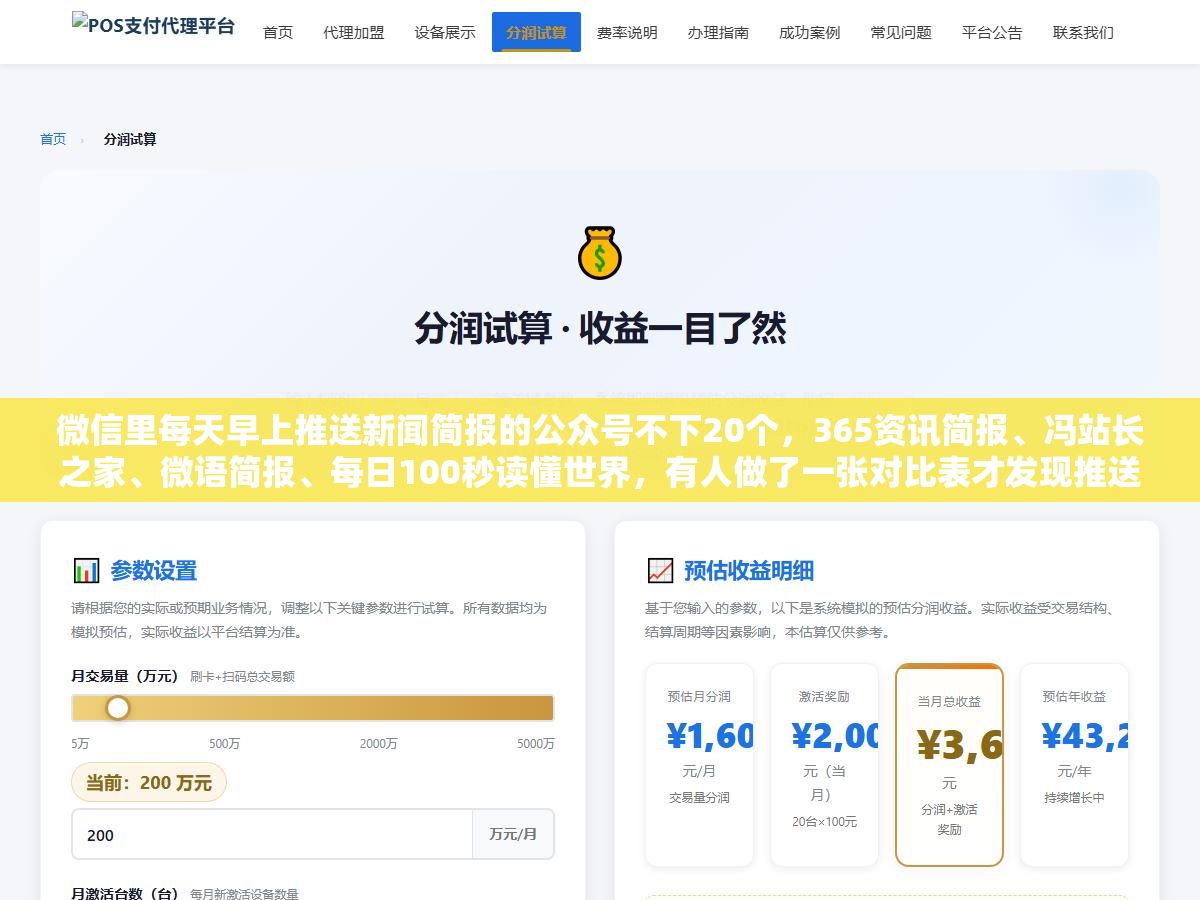Click the trend chart icon beside 预估收益明细
The height and width of the screenshot is (900, 1200).
(x=660, y=571)
